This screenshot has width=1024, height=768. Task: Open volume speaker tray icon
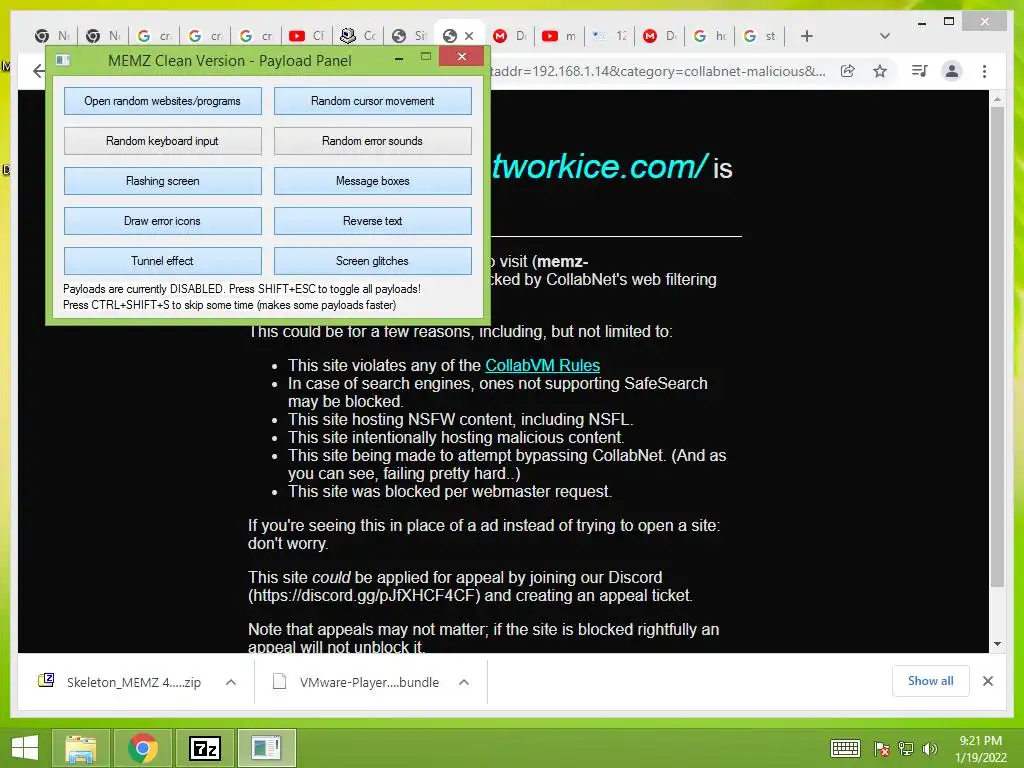click(x=929, y=748)
